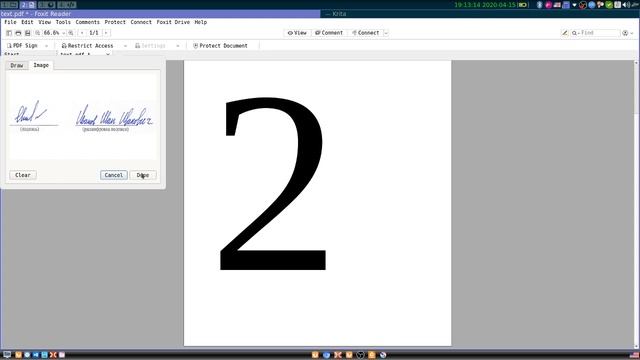Click the US flag keyboard layout tray icon
The image size is (640, 360).
[557, 5]
